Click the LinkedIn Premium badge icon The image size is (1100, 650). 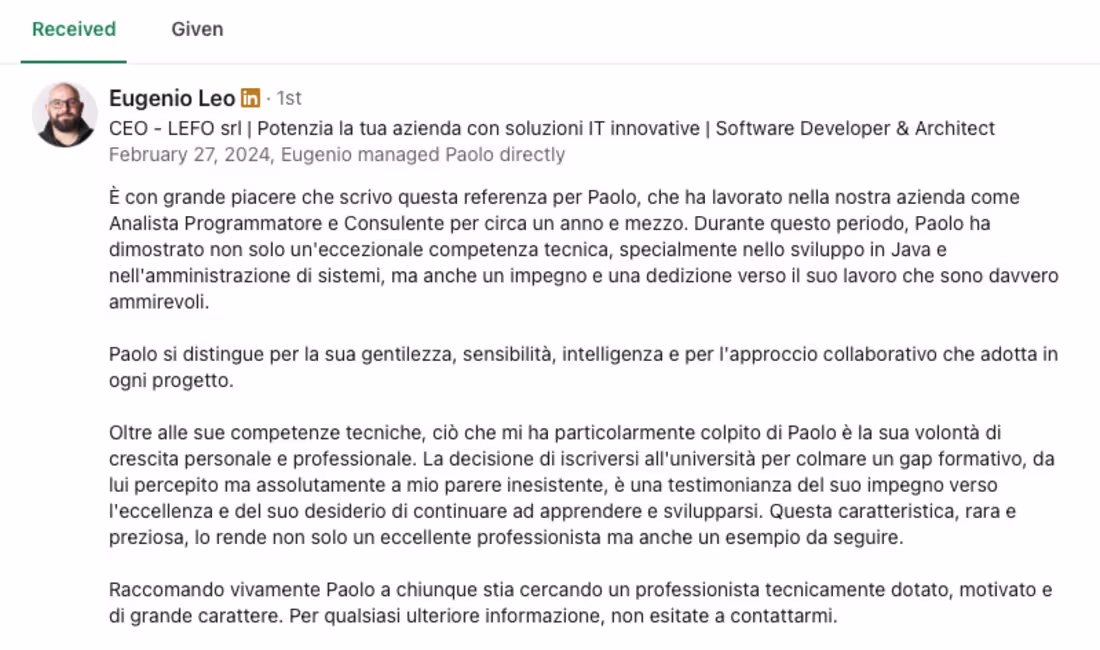[250, 98]
